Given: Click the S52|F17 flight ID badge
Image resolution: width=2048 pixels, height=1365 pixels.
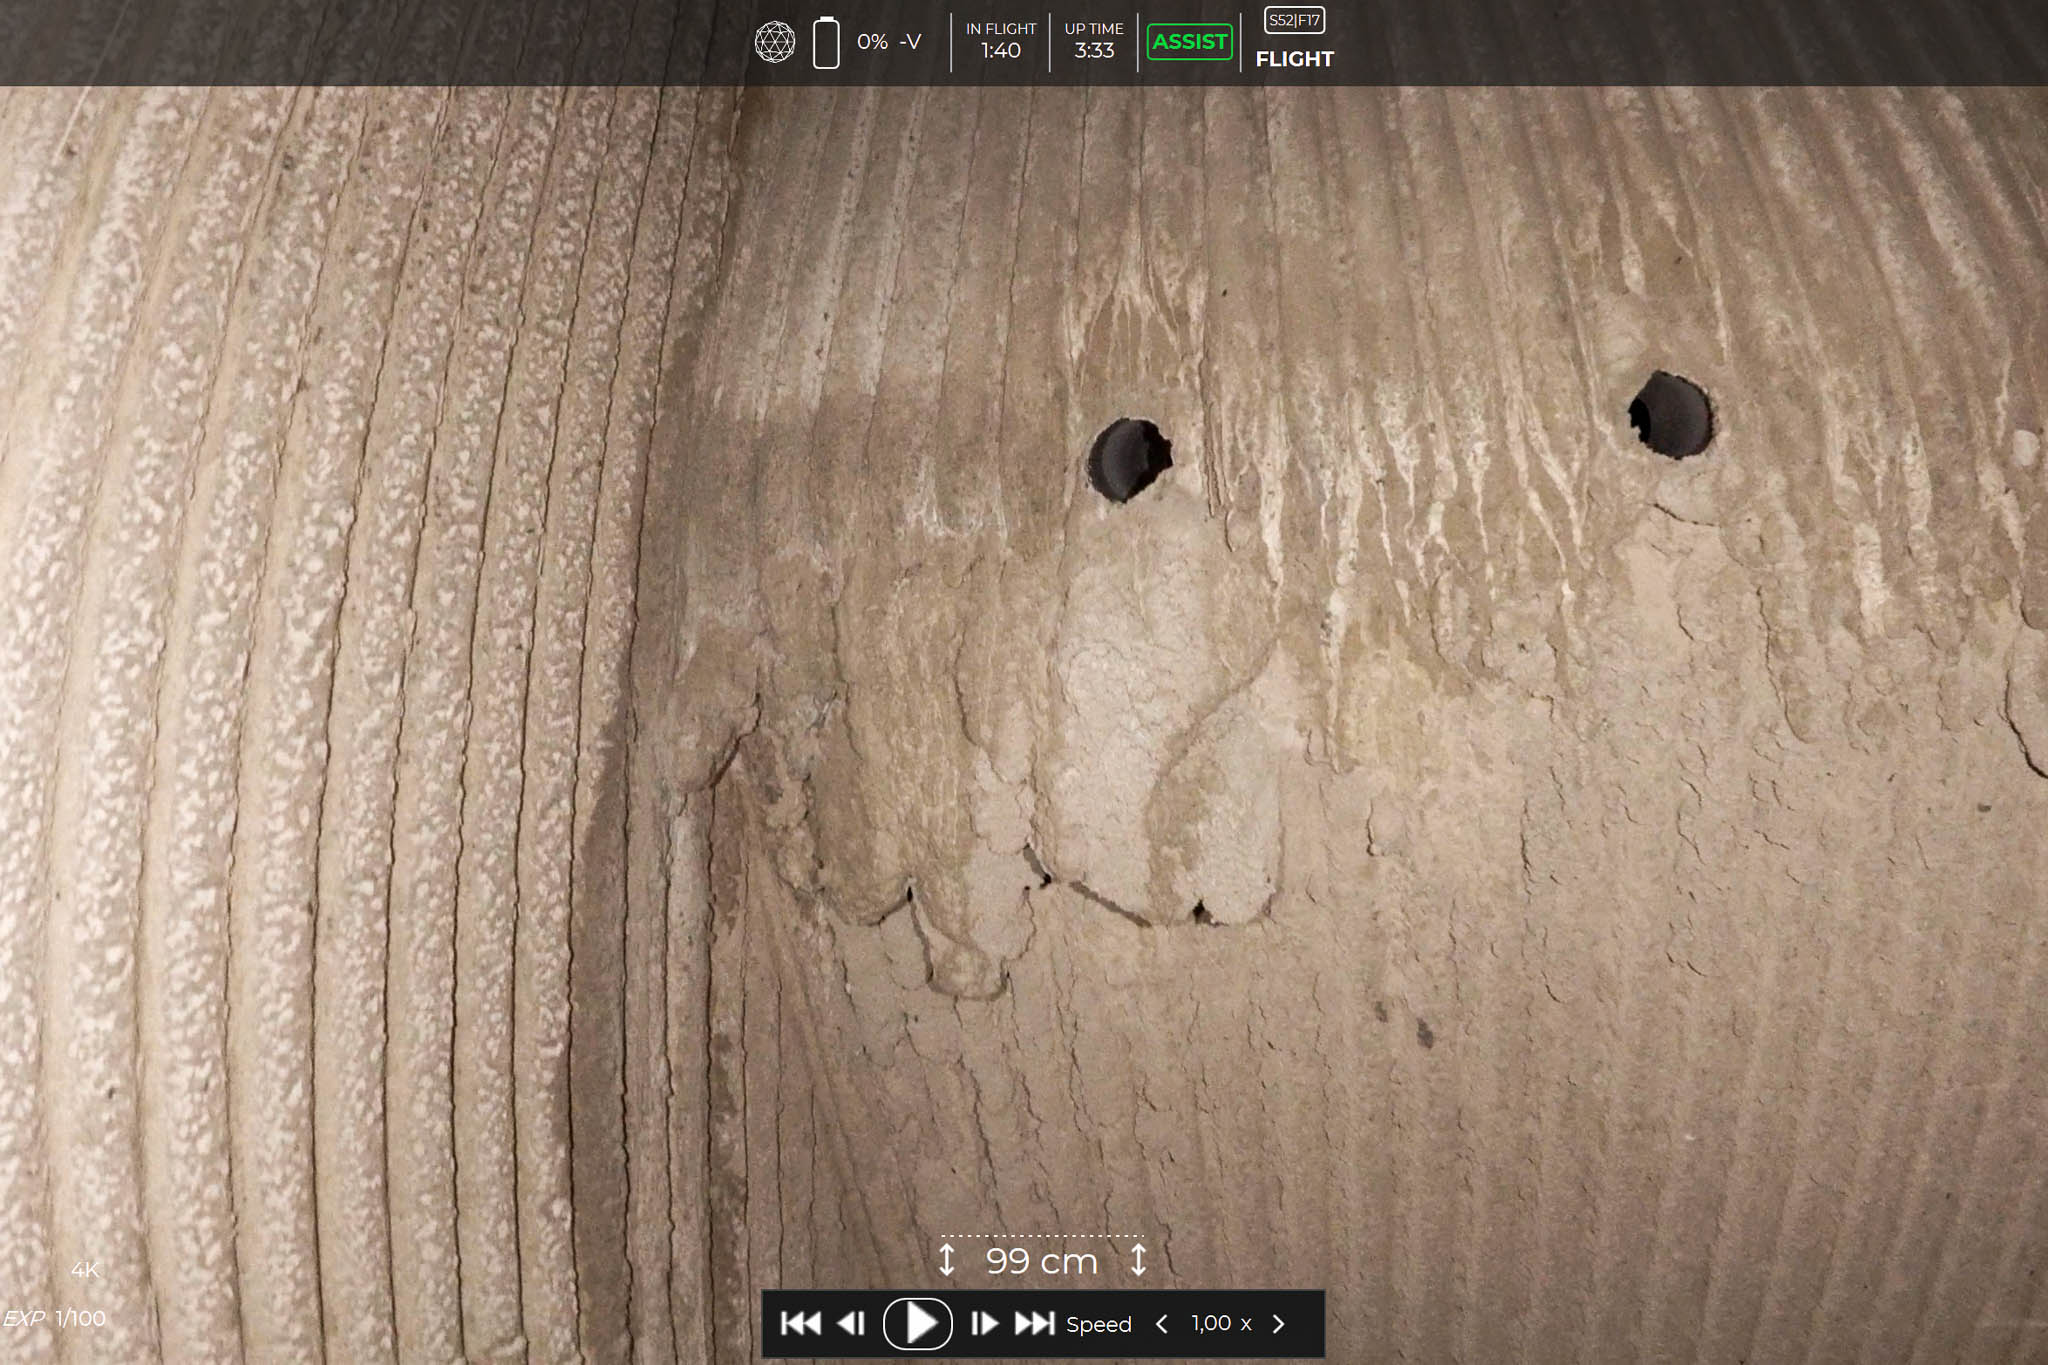Looking at the screenshot, I should 1294,20.
